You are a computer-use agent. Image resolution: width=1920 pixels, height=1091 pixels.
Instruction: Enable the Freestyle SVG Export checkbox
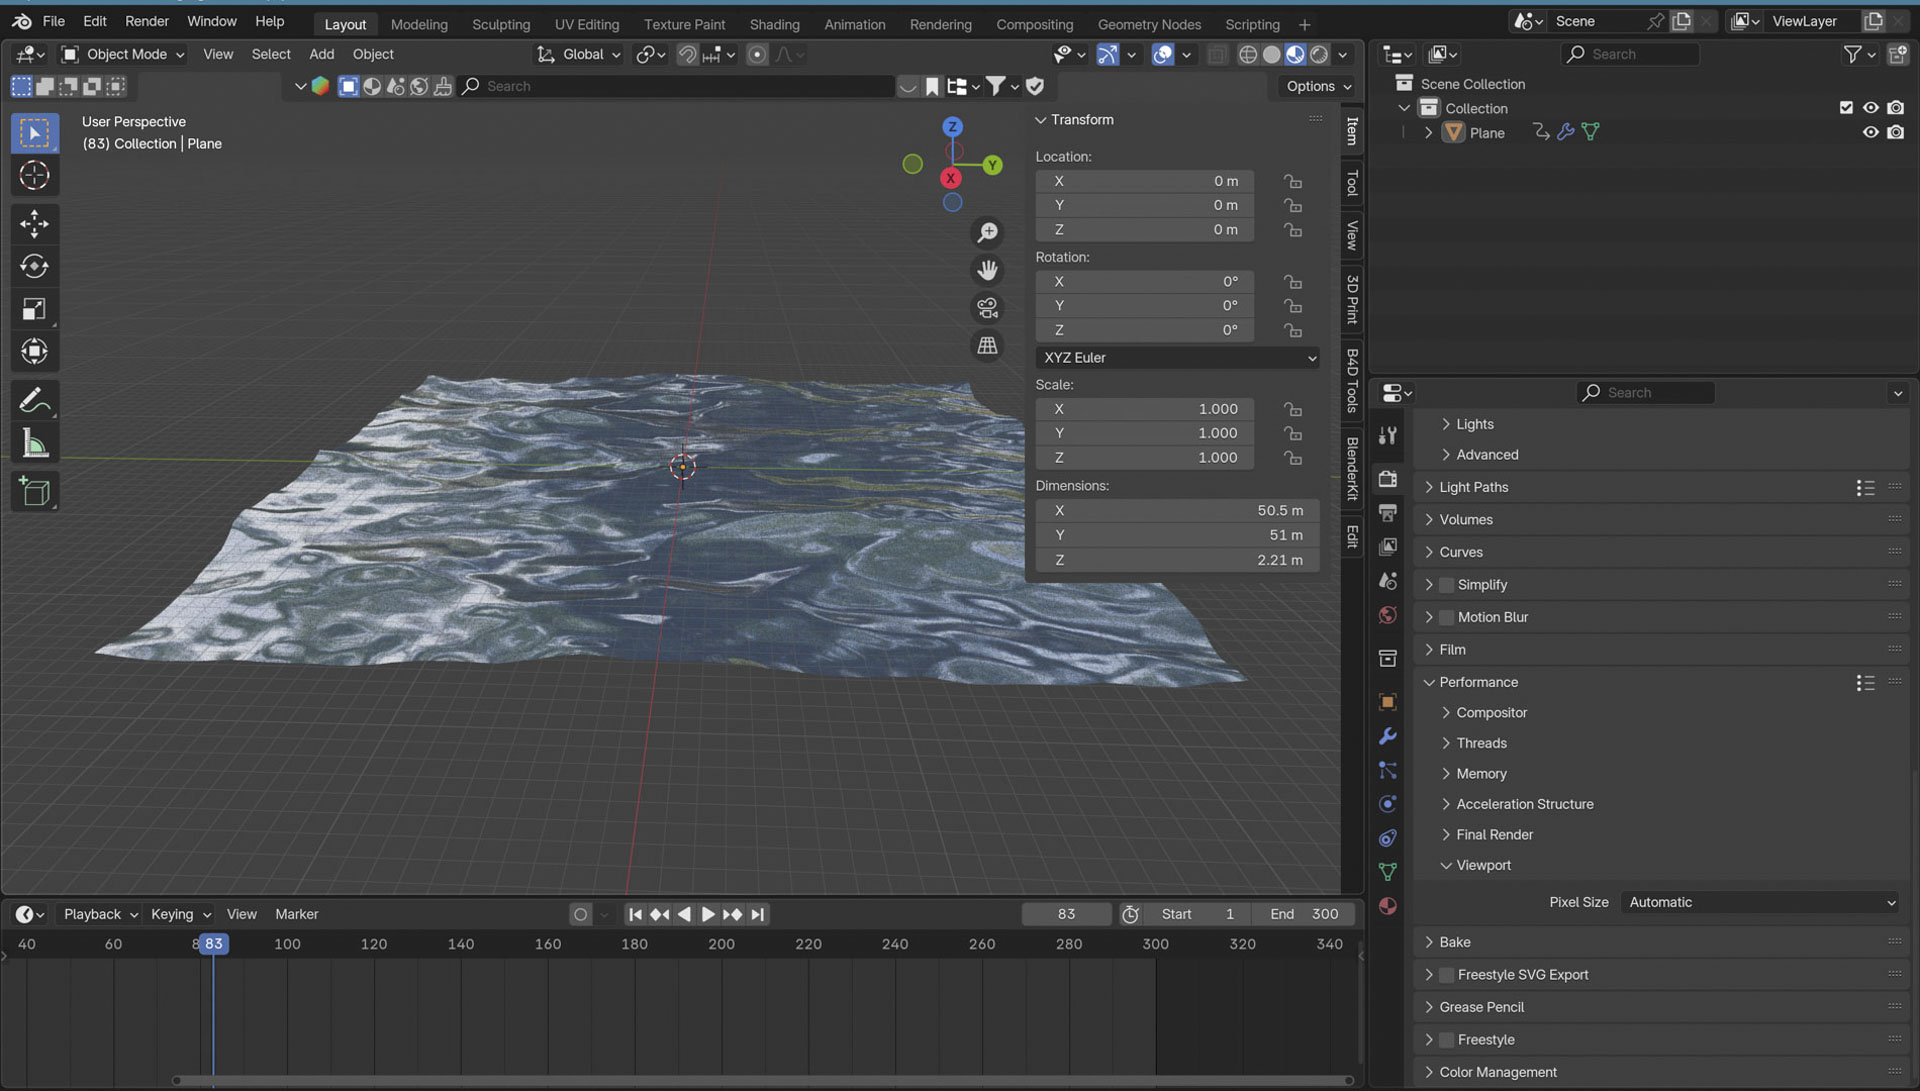coord(1446,975)
